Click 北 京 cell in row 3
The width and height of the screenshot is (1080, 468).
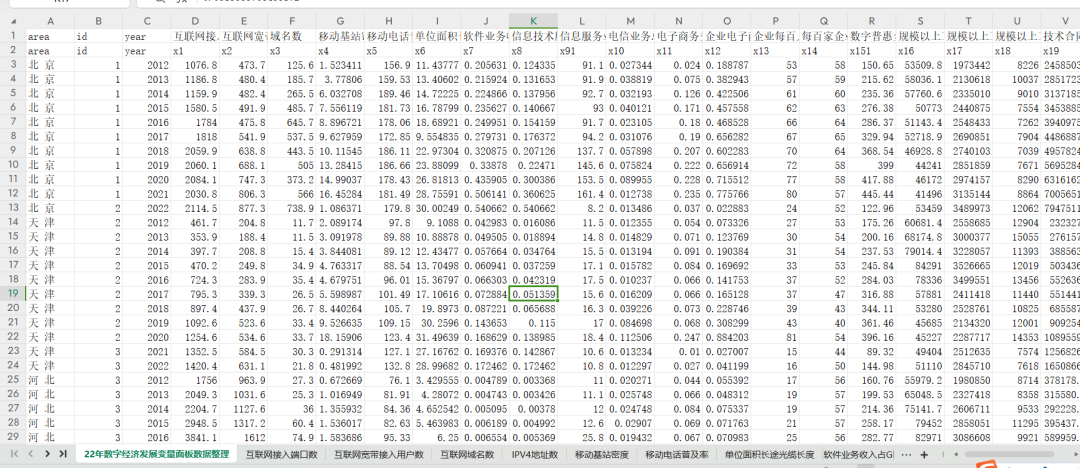click(x=50, y=65)
